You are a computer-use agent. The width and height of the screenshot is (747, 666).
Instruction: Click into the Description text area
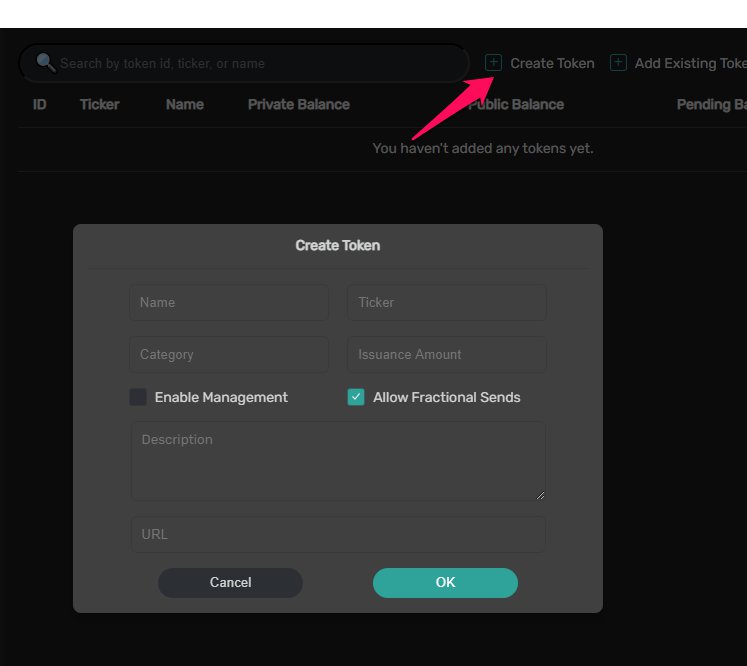tap(338, 461)
